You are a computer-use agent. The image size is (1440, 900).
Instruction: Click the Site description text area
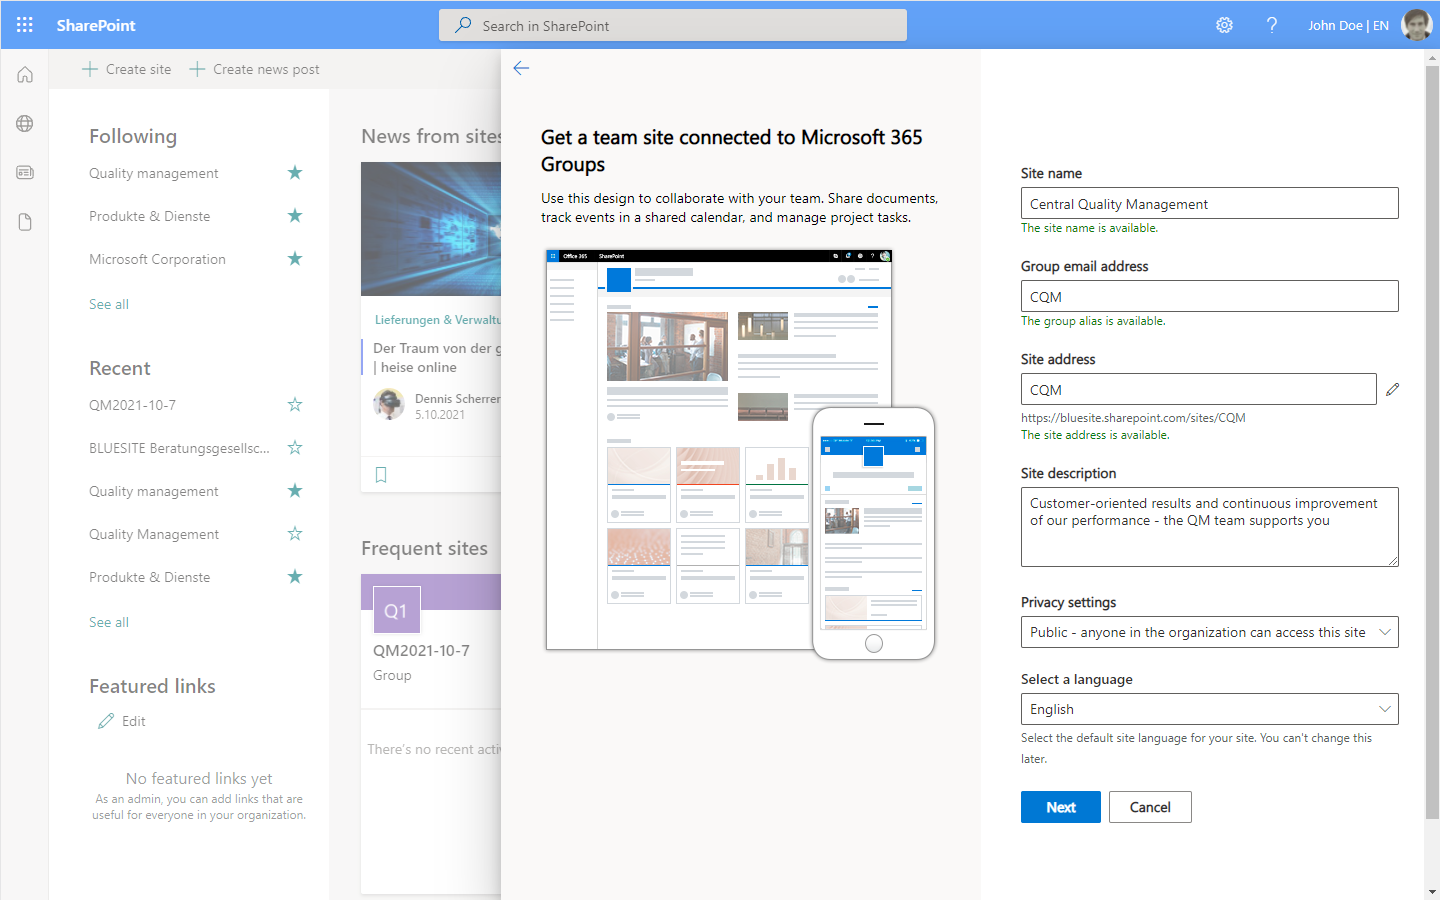click(1209, 527)
